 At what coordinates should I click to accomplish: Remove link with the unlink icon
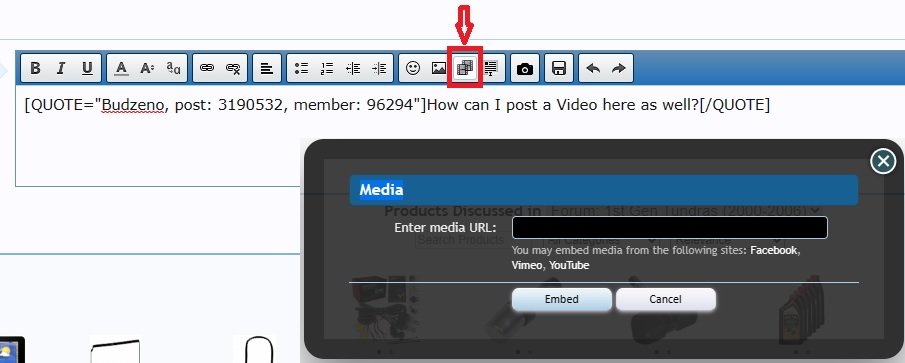tap(233, 69)
